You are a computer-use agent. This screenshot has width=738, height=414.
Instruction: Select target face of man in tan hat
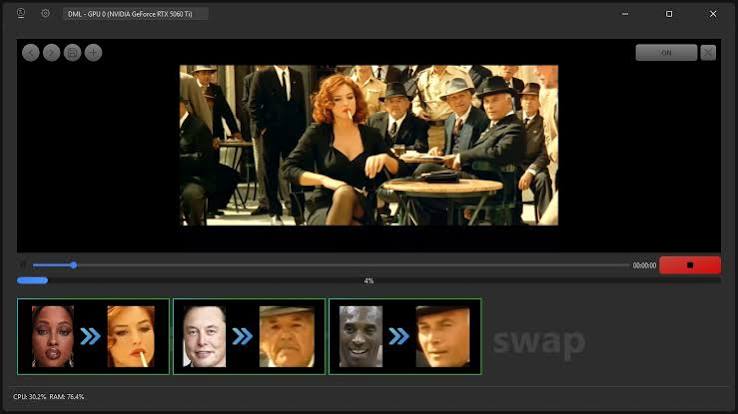(x=287, y=336)
